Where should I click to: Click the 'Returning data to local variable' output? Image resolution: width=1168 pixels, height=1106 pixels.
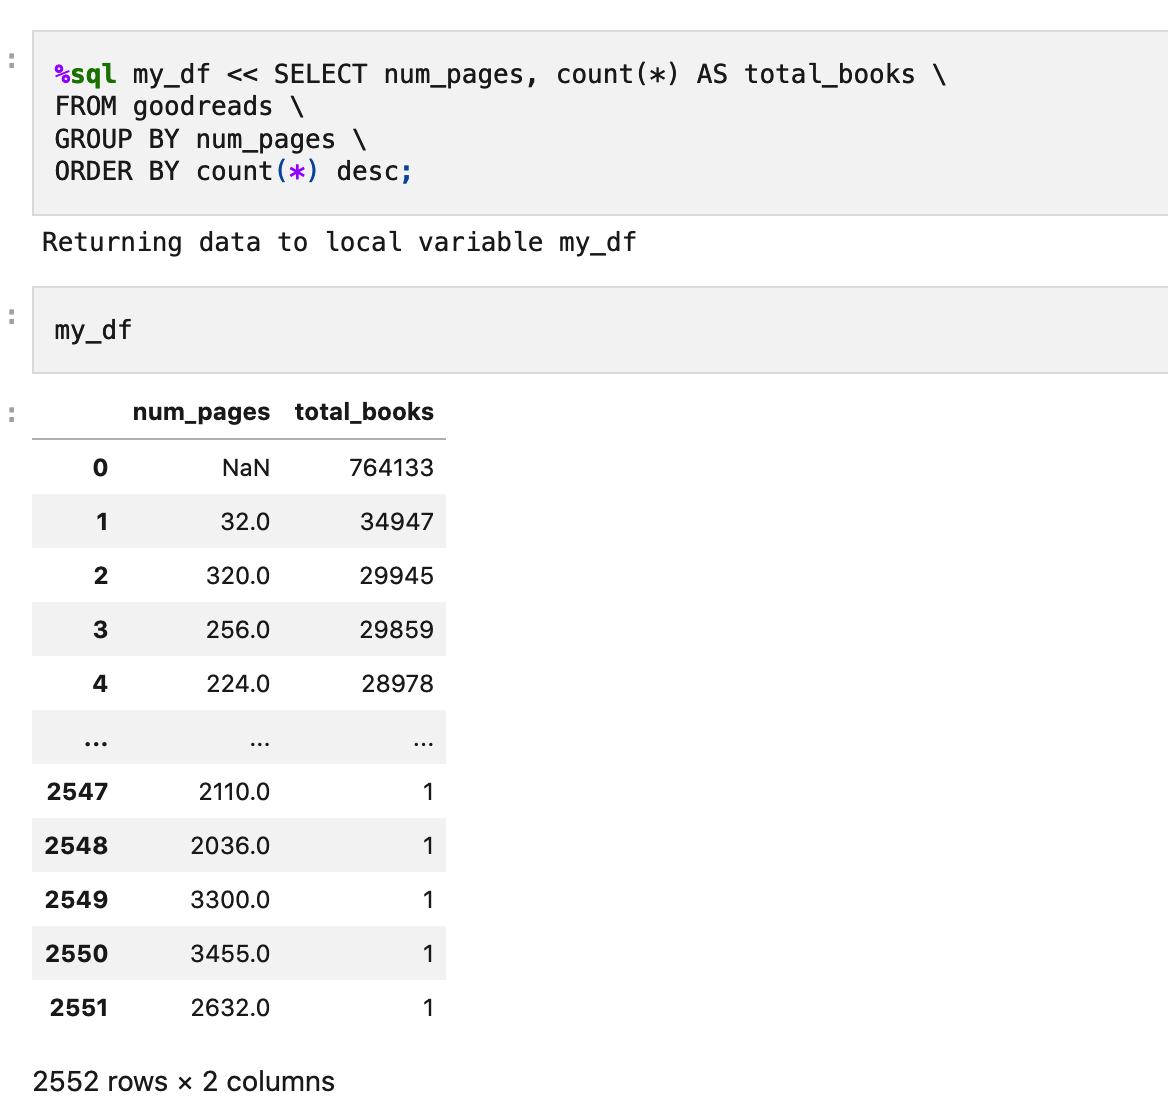click(x=339, y=243)
